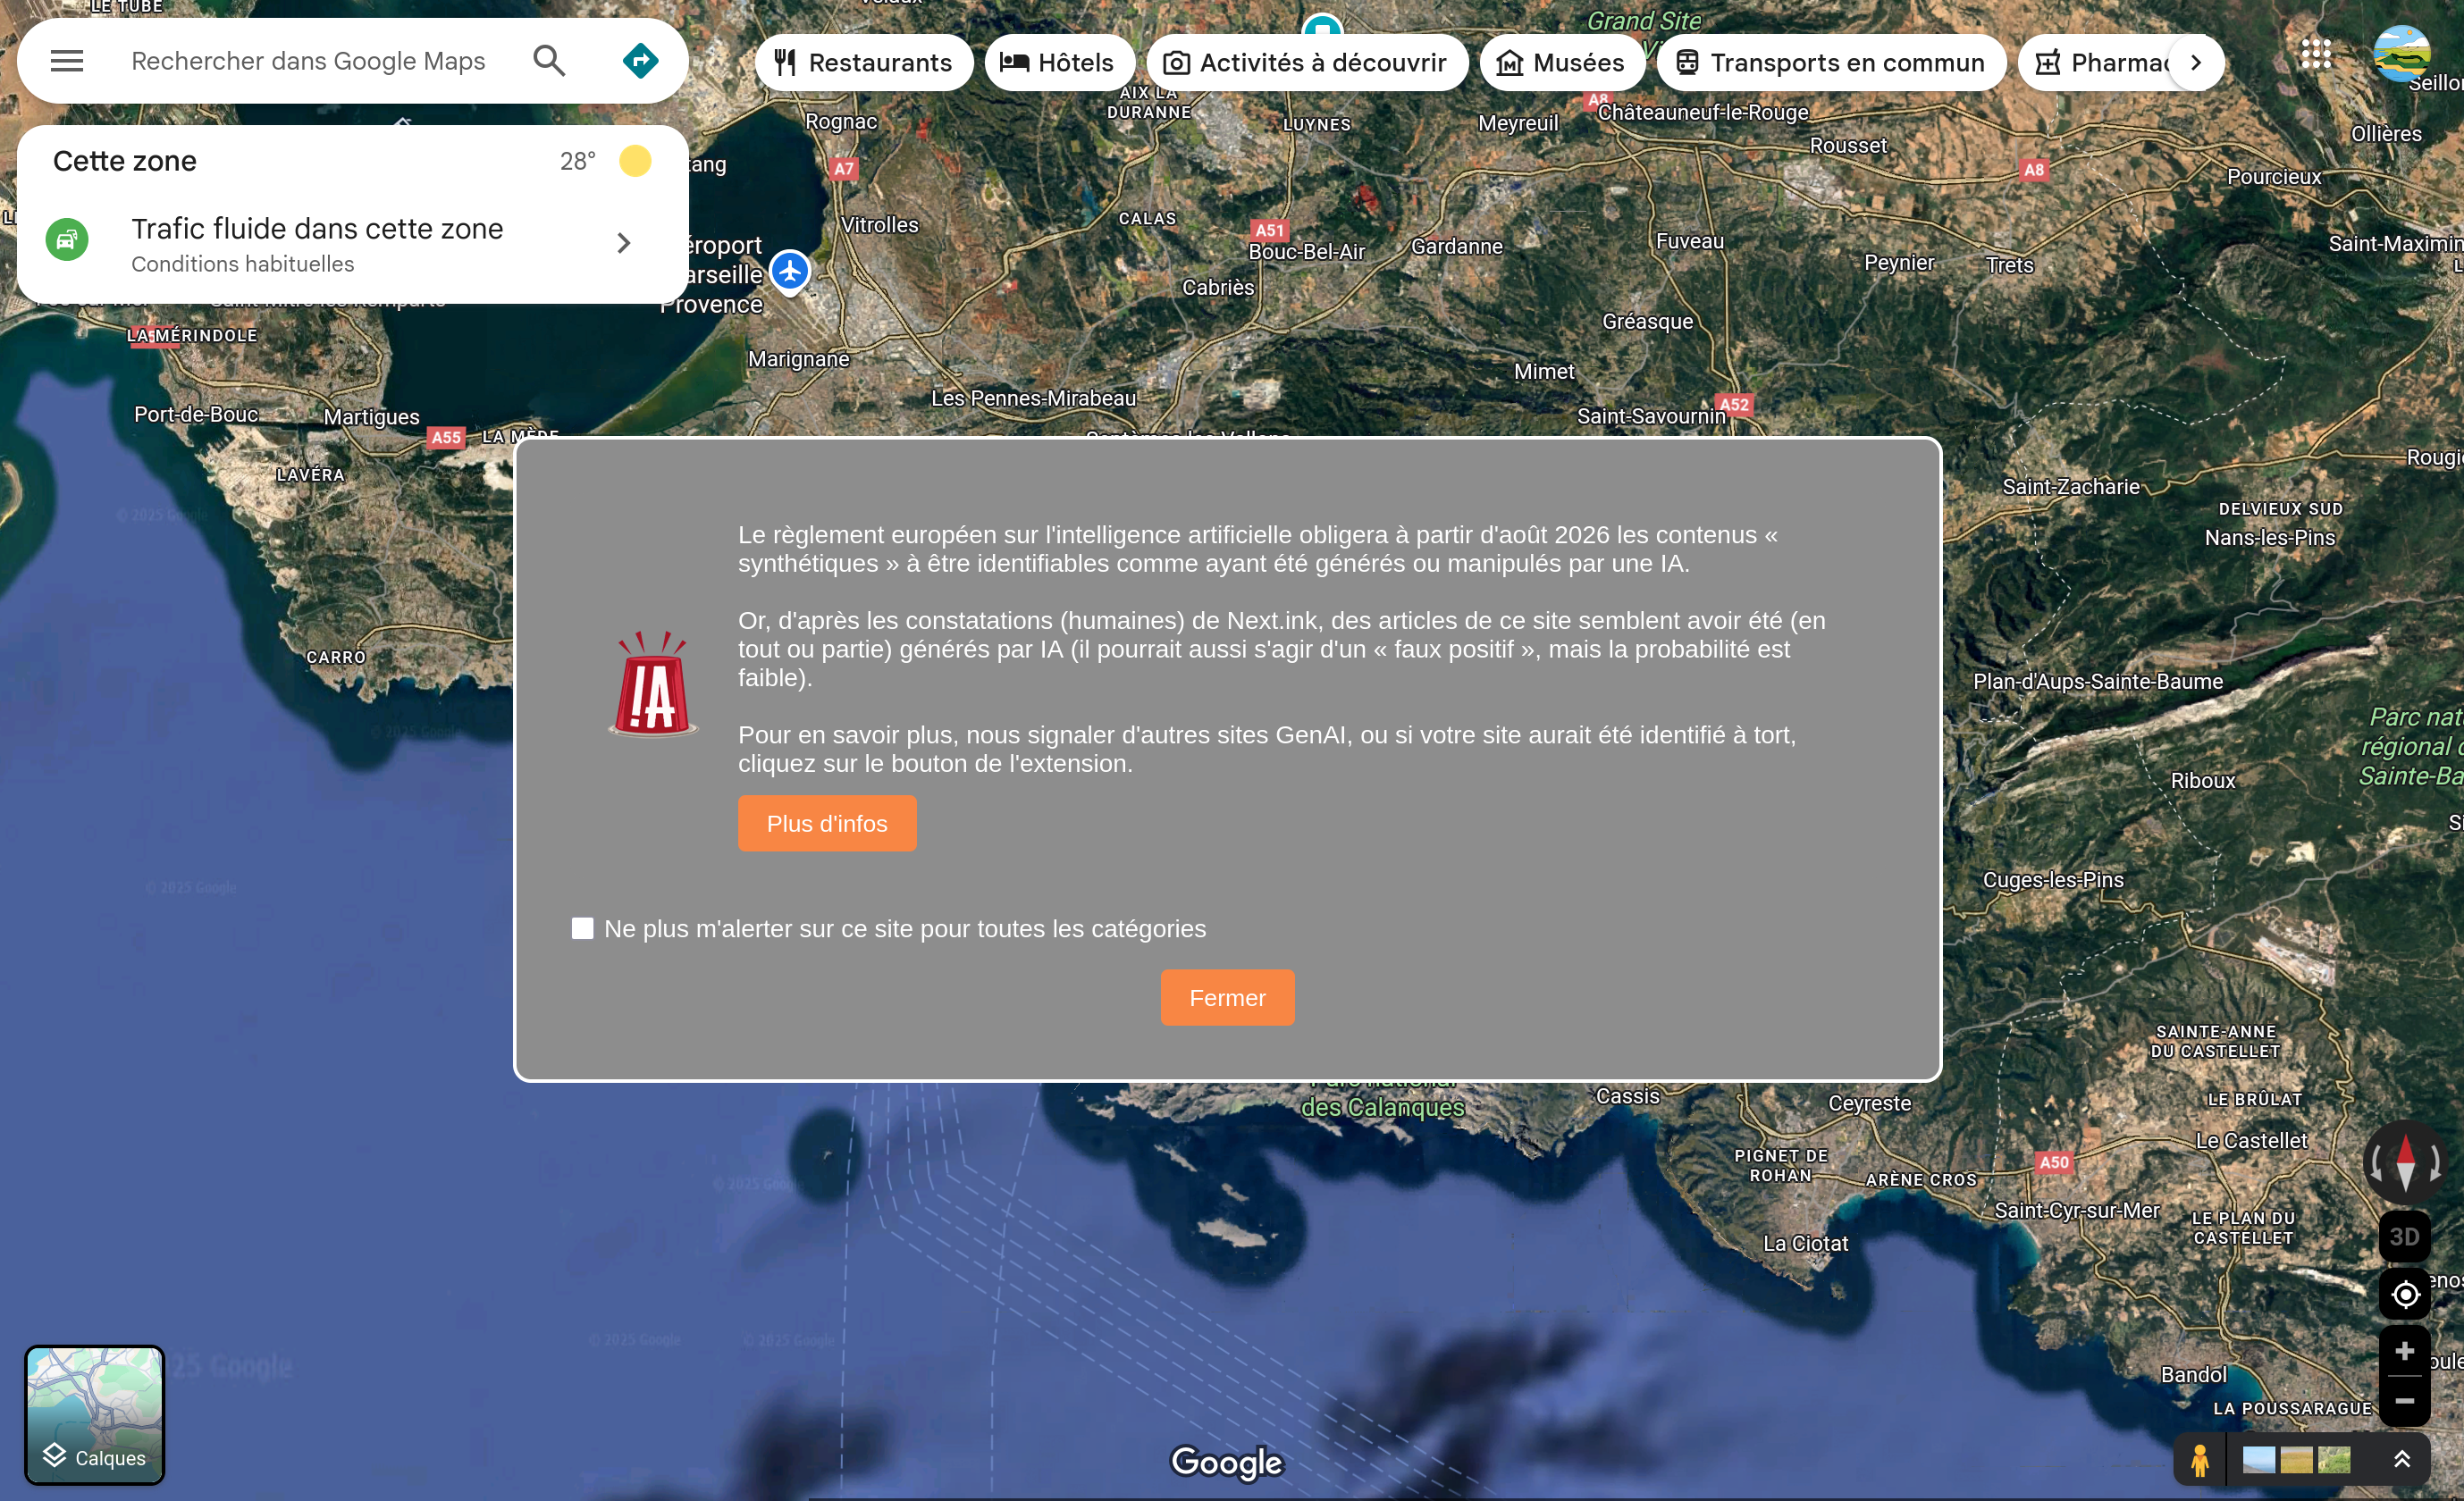Viewport: 2464px width, 1501px height.
Task: Click the search magnifier icon
Action: tap(549, 61)
